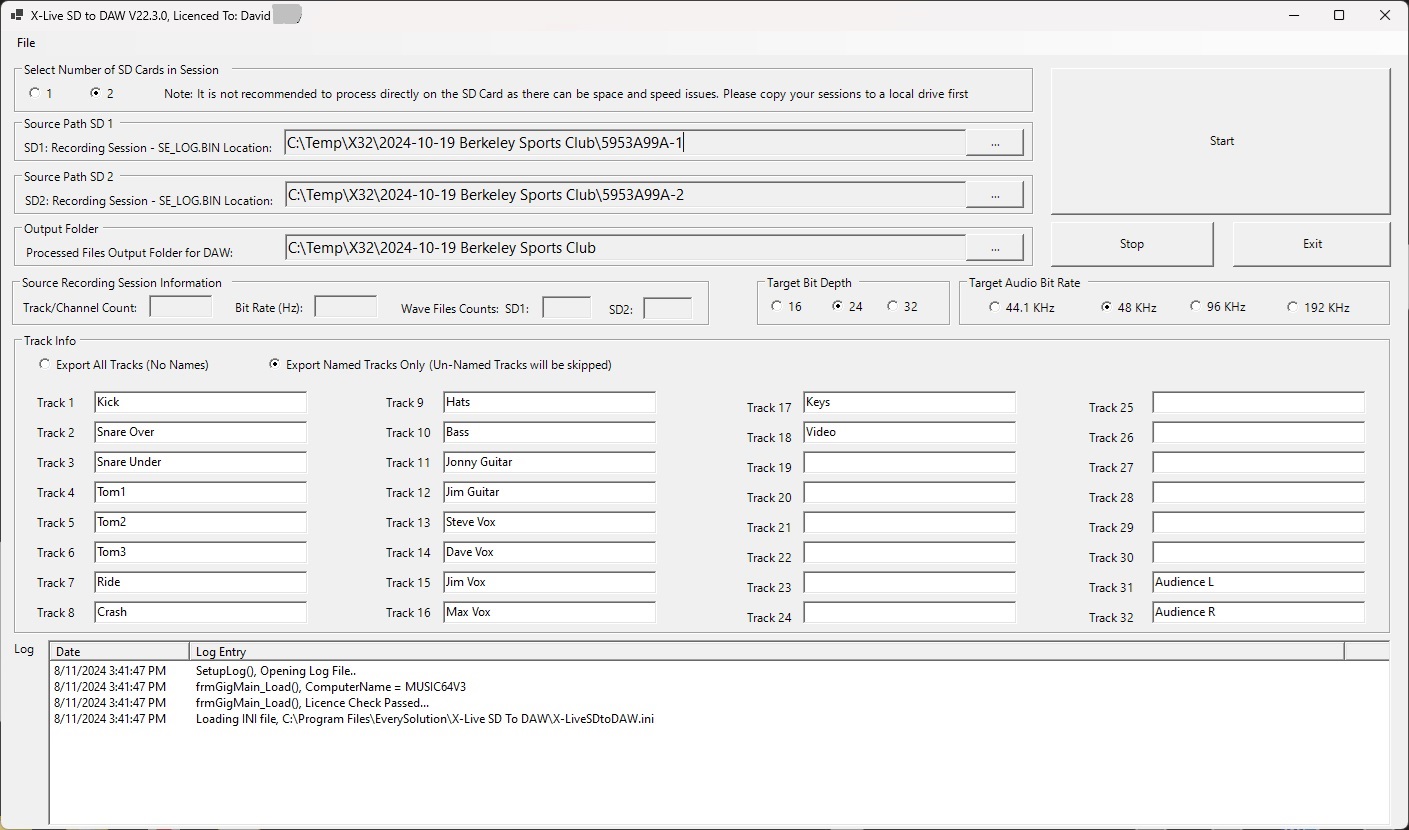The width and height of the screenshot is (1409, 830).
Task: Click the Wave Files Counts SD2 field
Action: click(668, 308)
